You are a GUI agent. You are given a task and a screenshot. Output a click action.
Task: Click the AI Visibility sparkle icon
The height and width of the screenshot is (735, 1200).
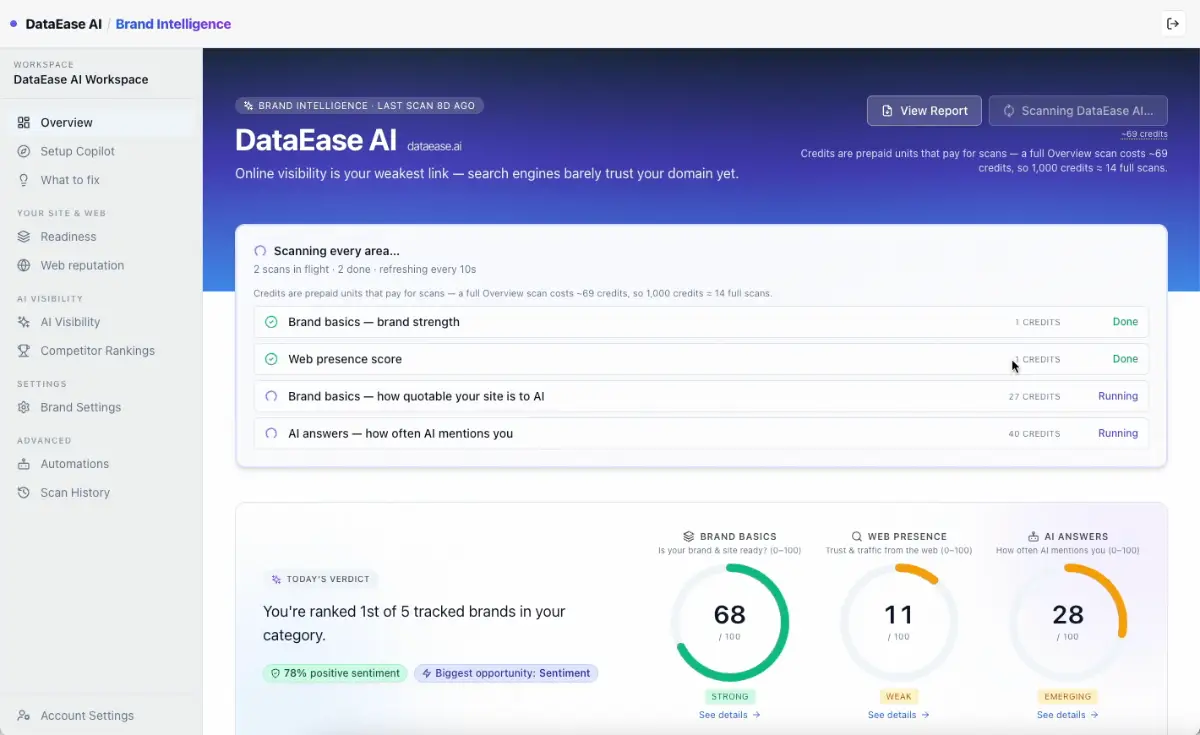[x=24, y=322]
